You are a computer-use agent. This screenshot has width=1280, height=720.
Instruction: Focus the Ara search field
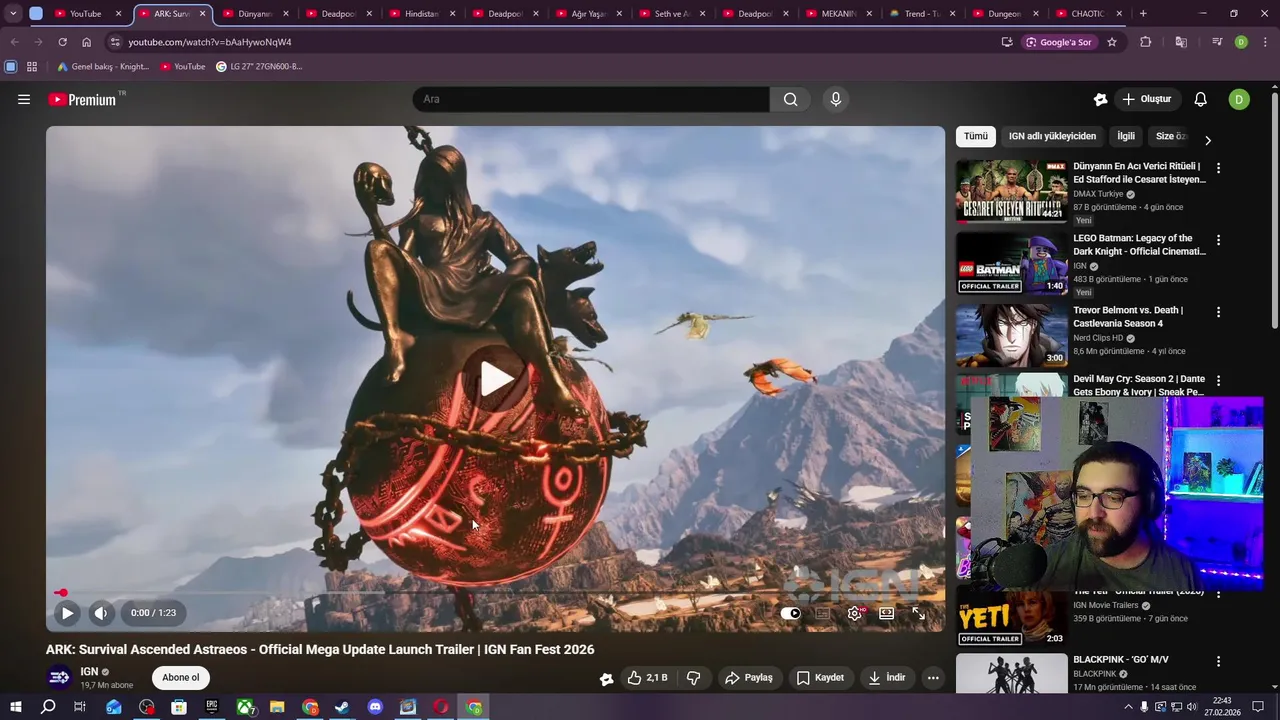tap(591, 99)
